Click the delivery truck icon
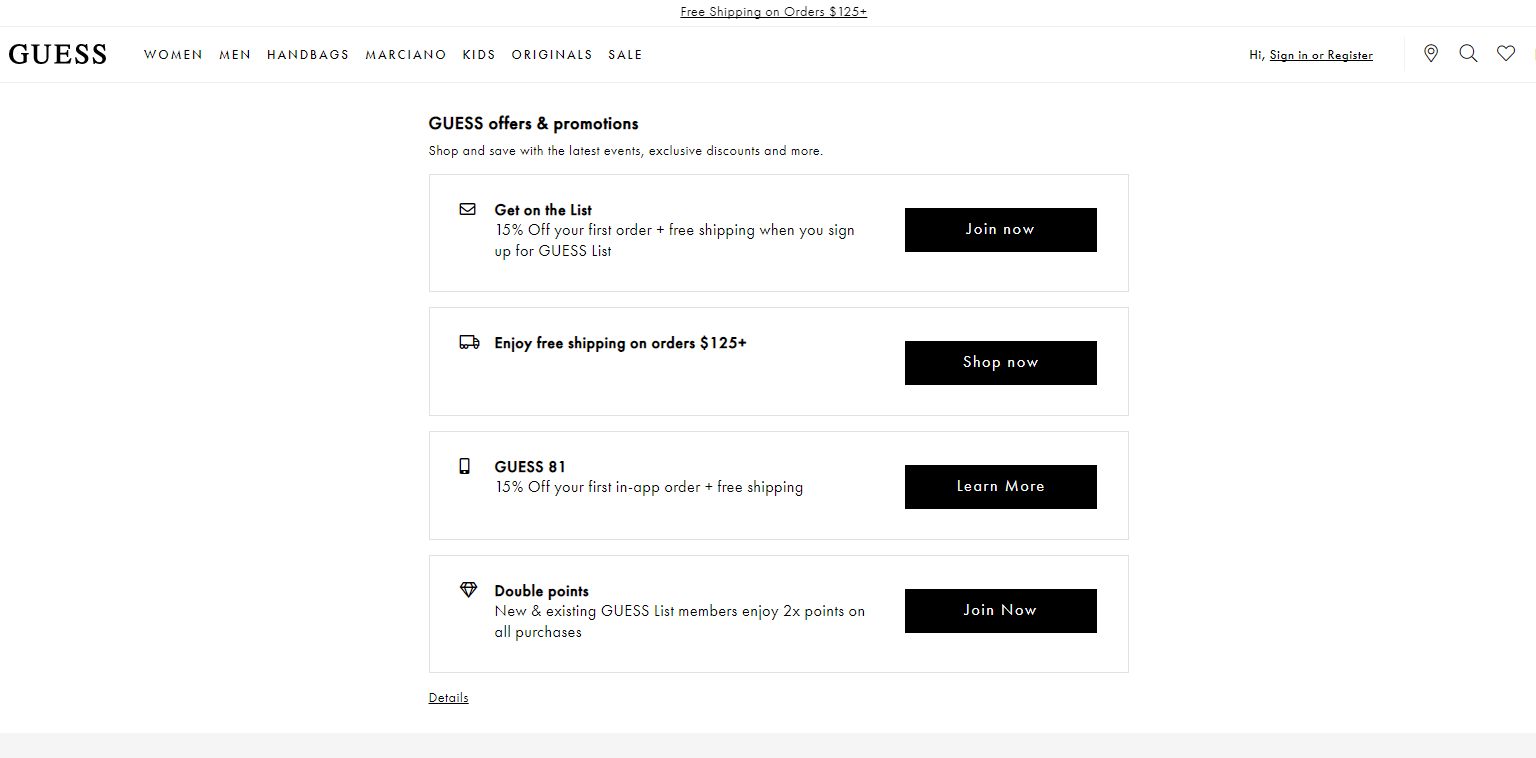The height and width of the screenshot is (758, 1536). coord(469,342)
